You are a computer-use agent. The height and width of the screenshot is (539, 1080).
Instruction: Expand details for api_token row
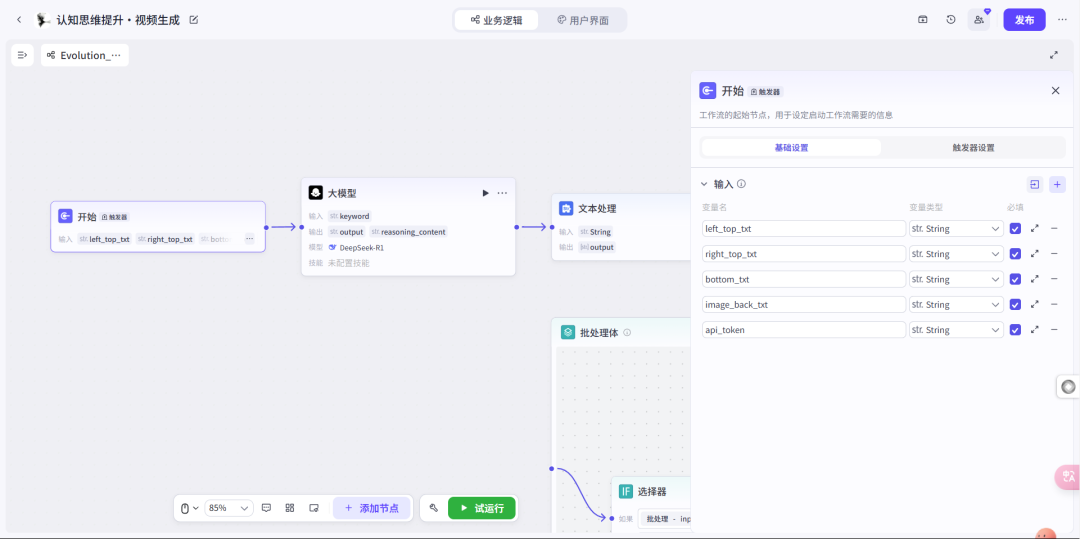pyautogui.click(x=1035, y=330)
